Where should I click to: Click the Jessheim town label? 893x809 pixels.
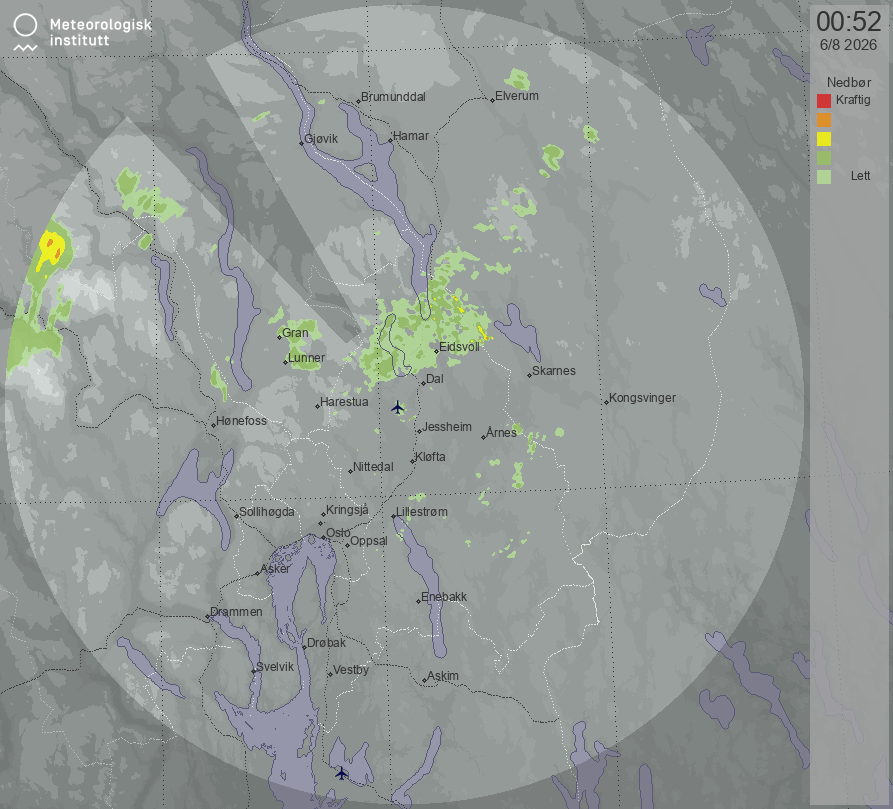click(x=447, y=427)
